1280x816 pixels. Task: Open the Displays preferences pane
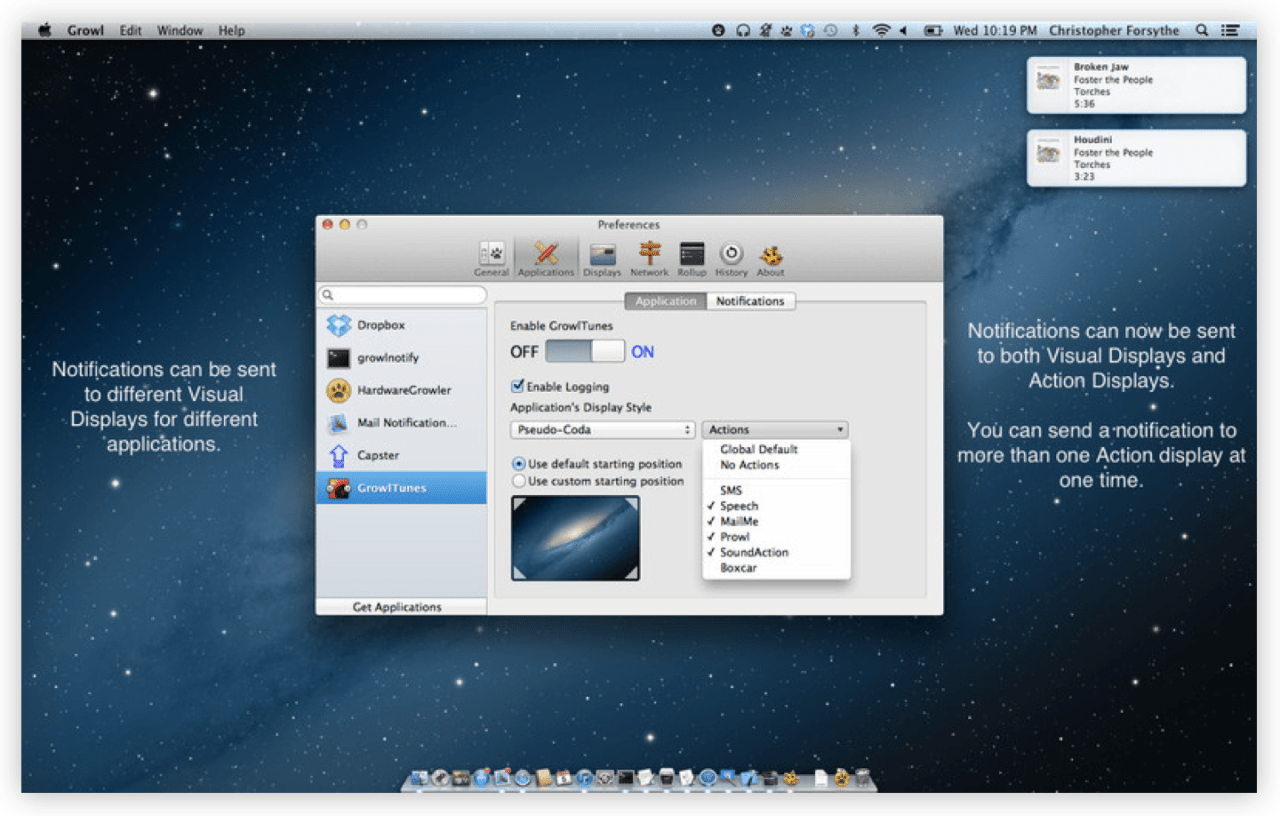pos(602,259)
